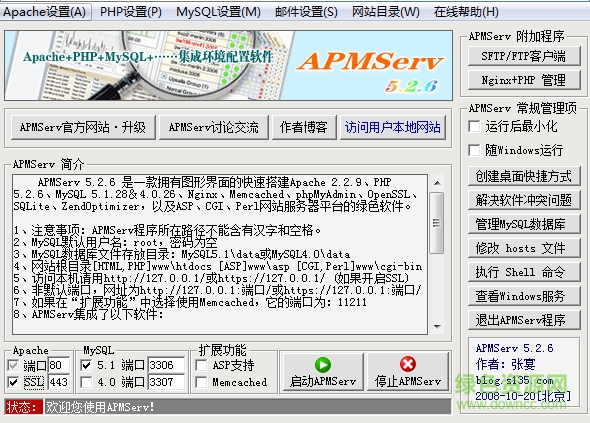Click the MySQL 5.1 port field showing 3306
Image resolution: width=590 pixels, height=423 pixels.
[166, 365]
